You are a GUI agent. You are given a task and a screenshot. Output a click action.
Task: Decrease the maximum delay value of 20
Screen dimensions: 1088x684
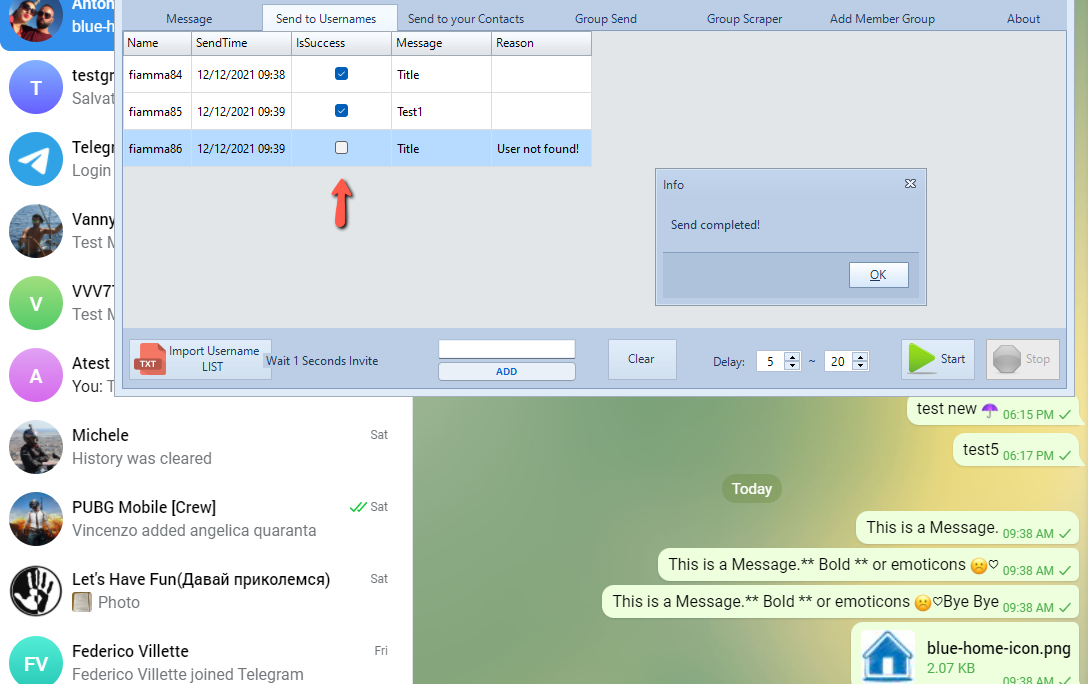[860, 366]
